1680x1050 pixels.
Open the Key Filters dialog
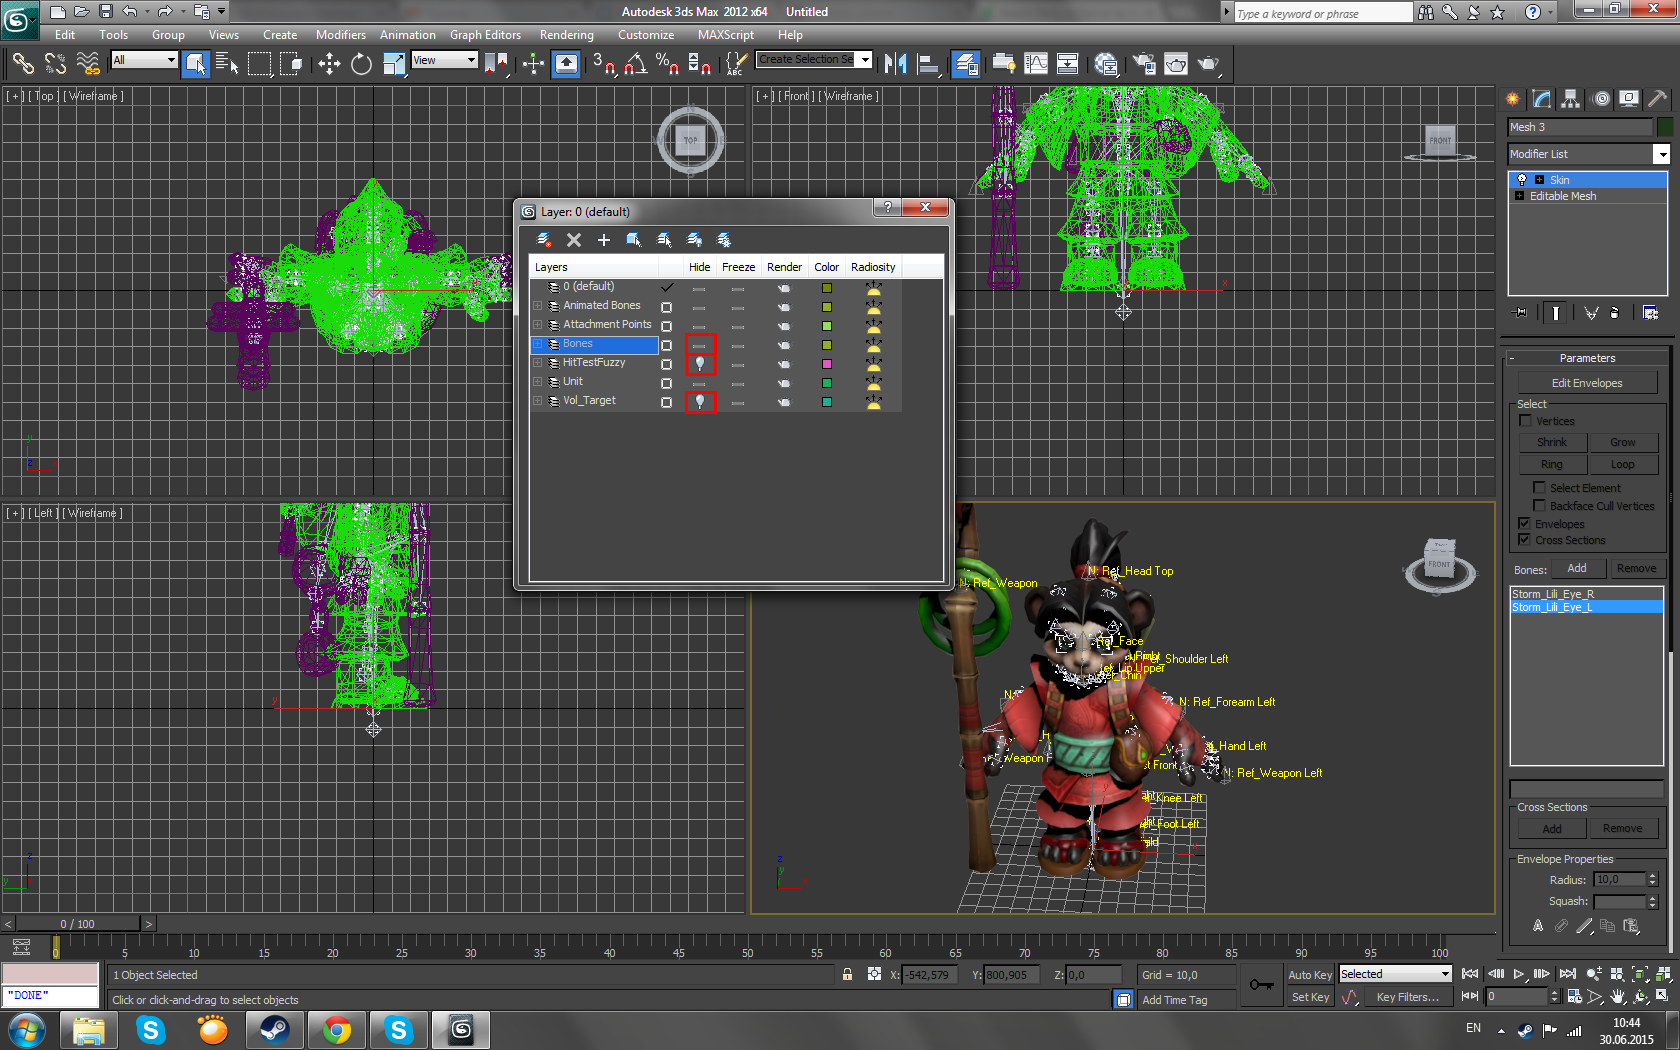coord(1407,997)
